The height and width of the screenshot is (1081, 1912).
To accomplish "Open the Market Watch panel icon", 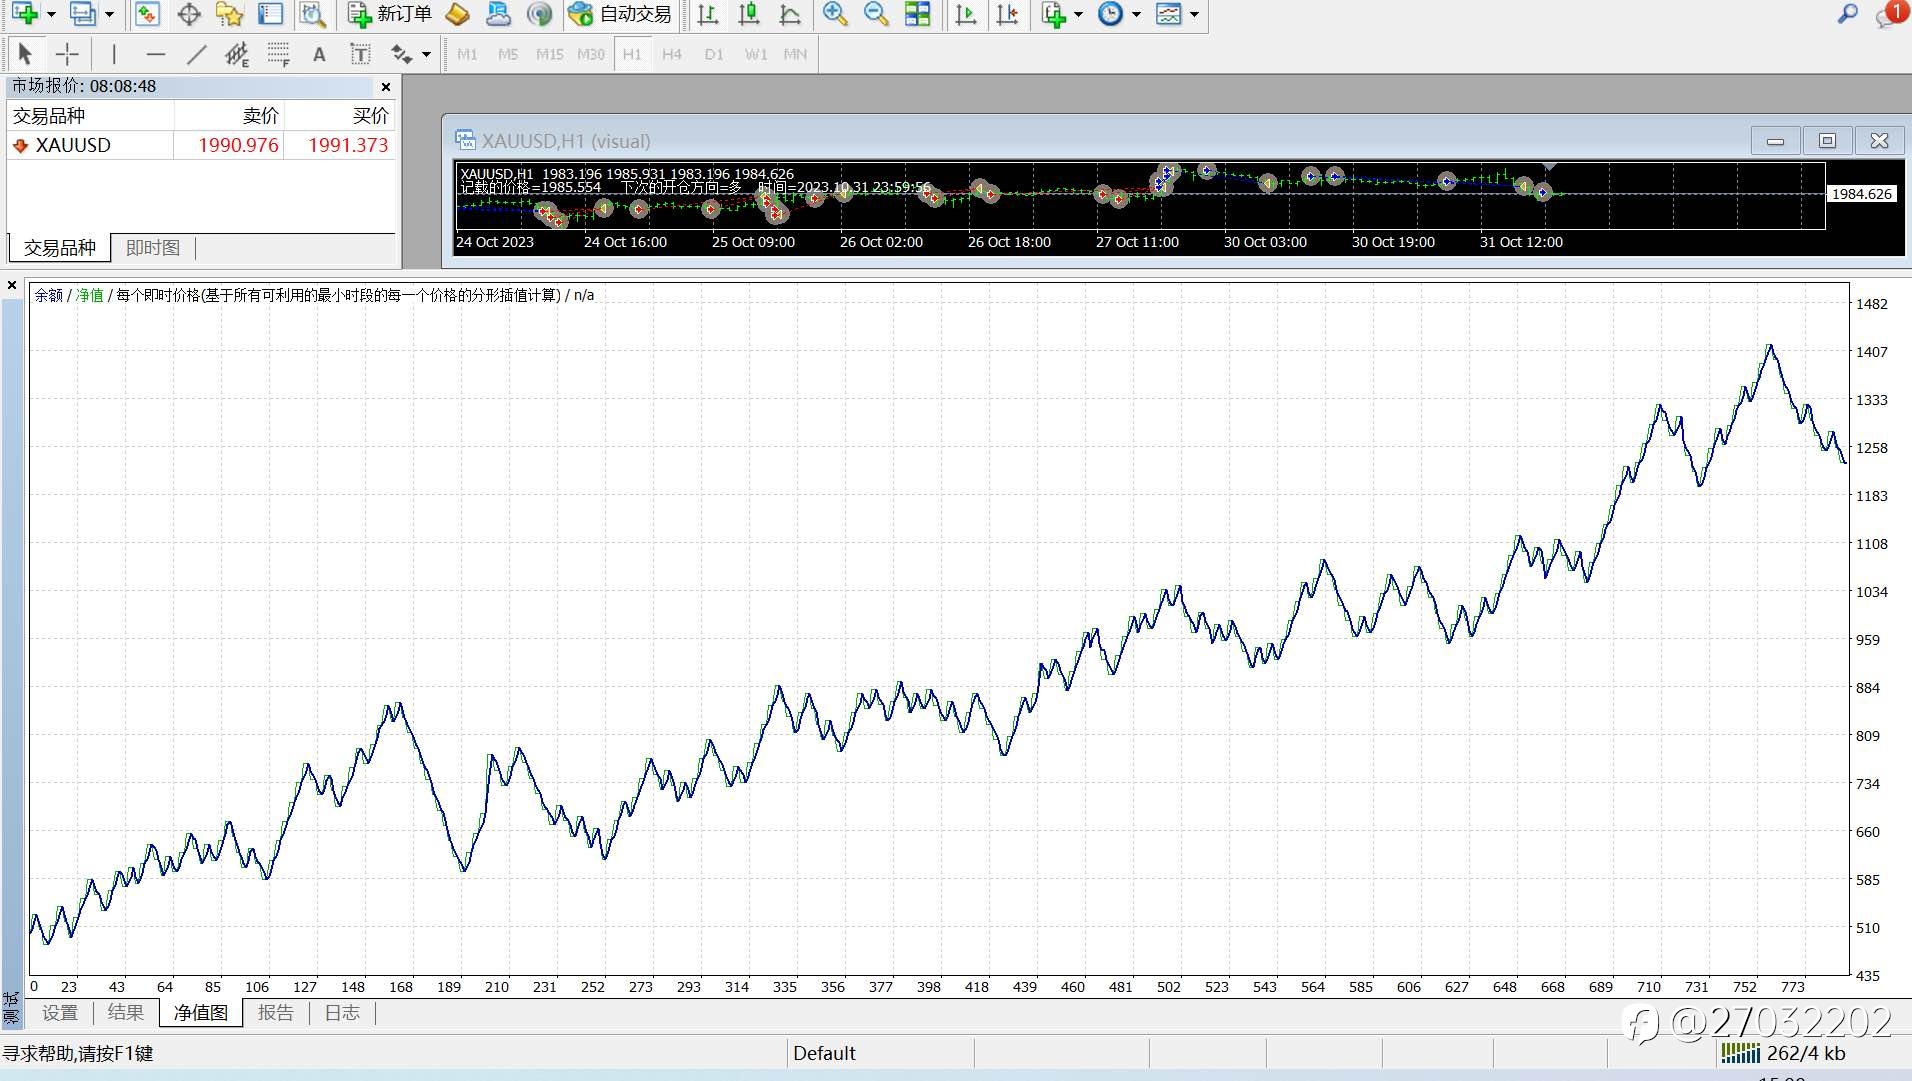I will [x=147, y=14].
